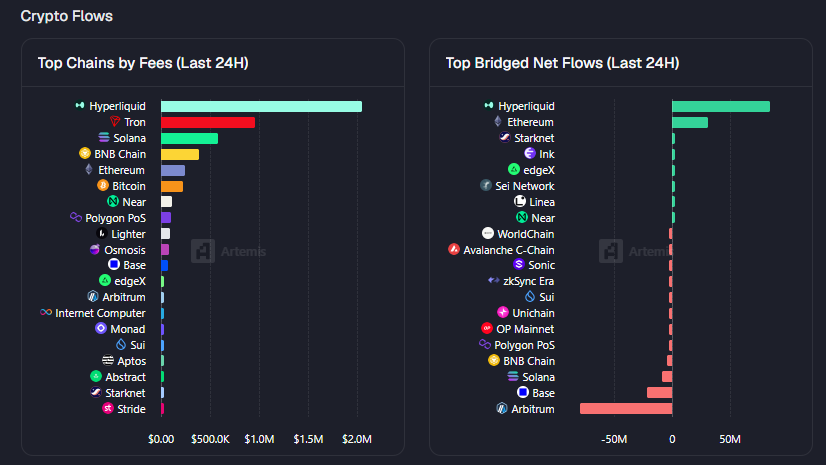The image size is (826, 465).
Task: Click the '$1.0M' axis label
Action: point(259,439)
